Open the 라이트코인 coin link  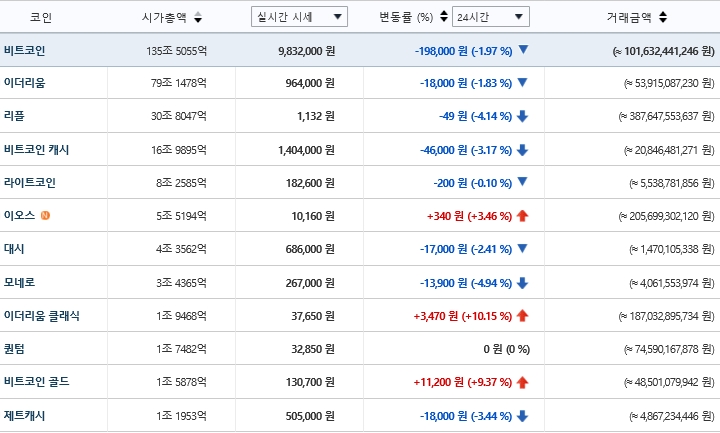30,182
